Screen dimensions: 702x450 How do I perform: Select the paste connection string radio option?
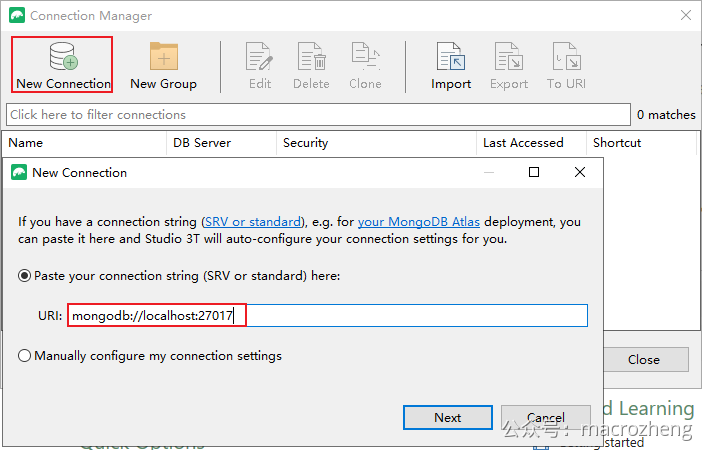pyautogui.click(x=24, y=275)
